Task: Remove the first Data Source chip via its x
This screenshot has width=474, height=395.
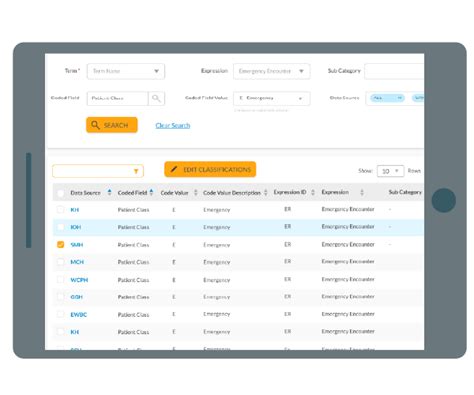Action: point(399,98)
